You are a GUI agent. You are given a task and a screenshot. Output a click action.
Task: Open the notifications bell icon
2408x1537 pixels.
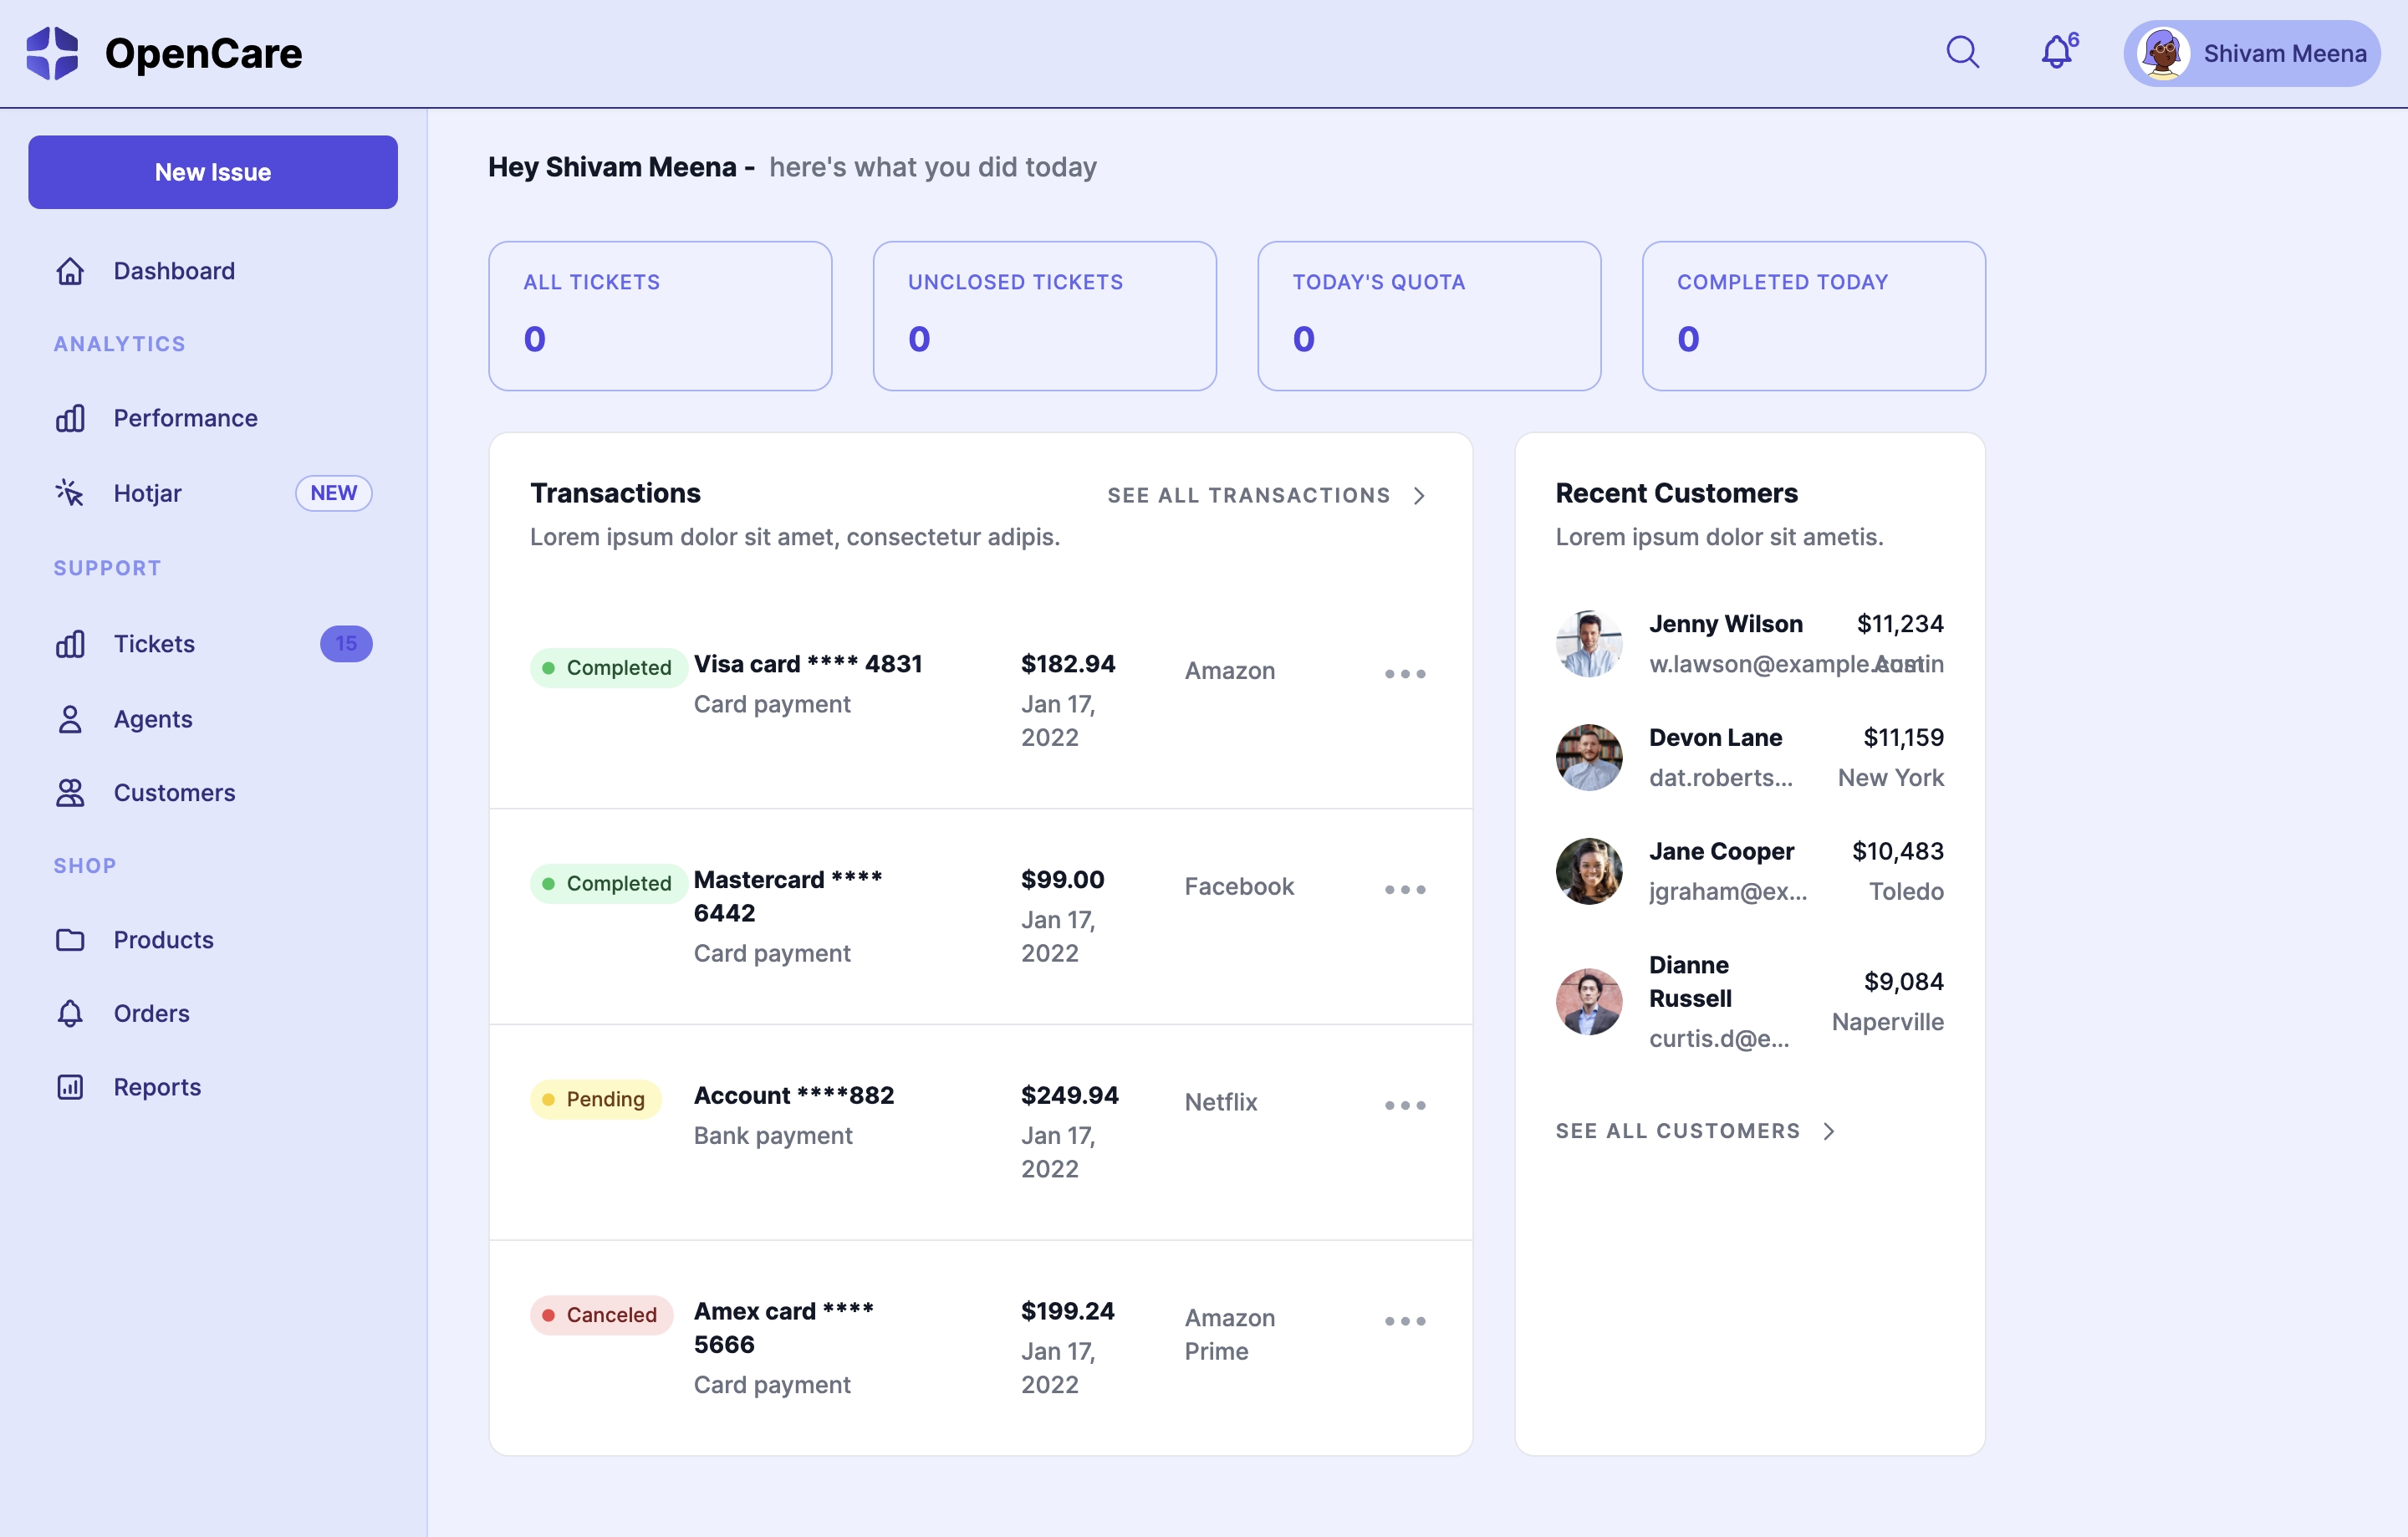click(x=2056, y=52)
